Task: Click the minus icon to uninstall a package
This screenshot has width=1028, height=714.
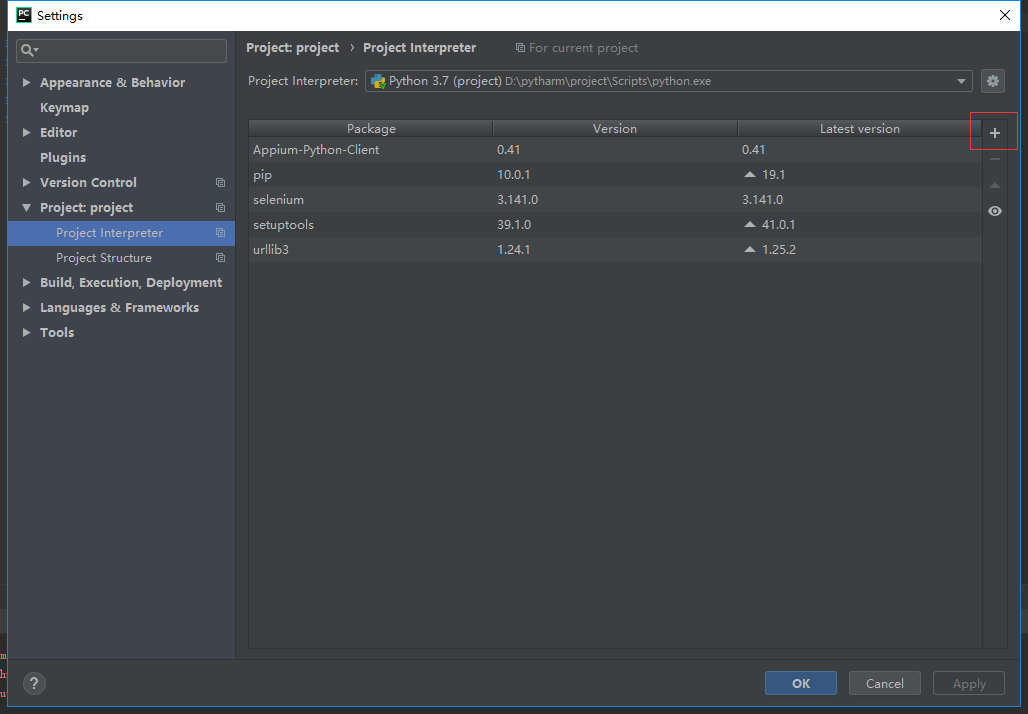Action: [993, 160]
